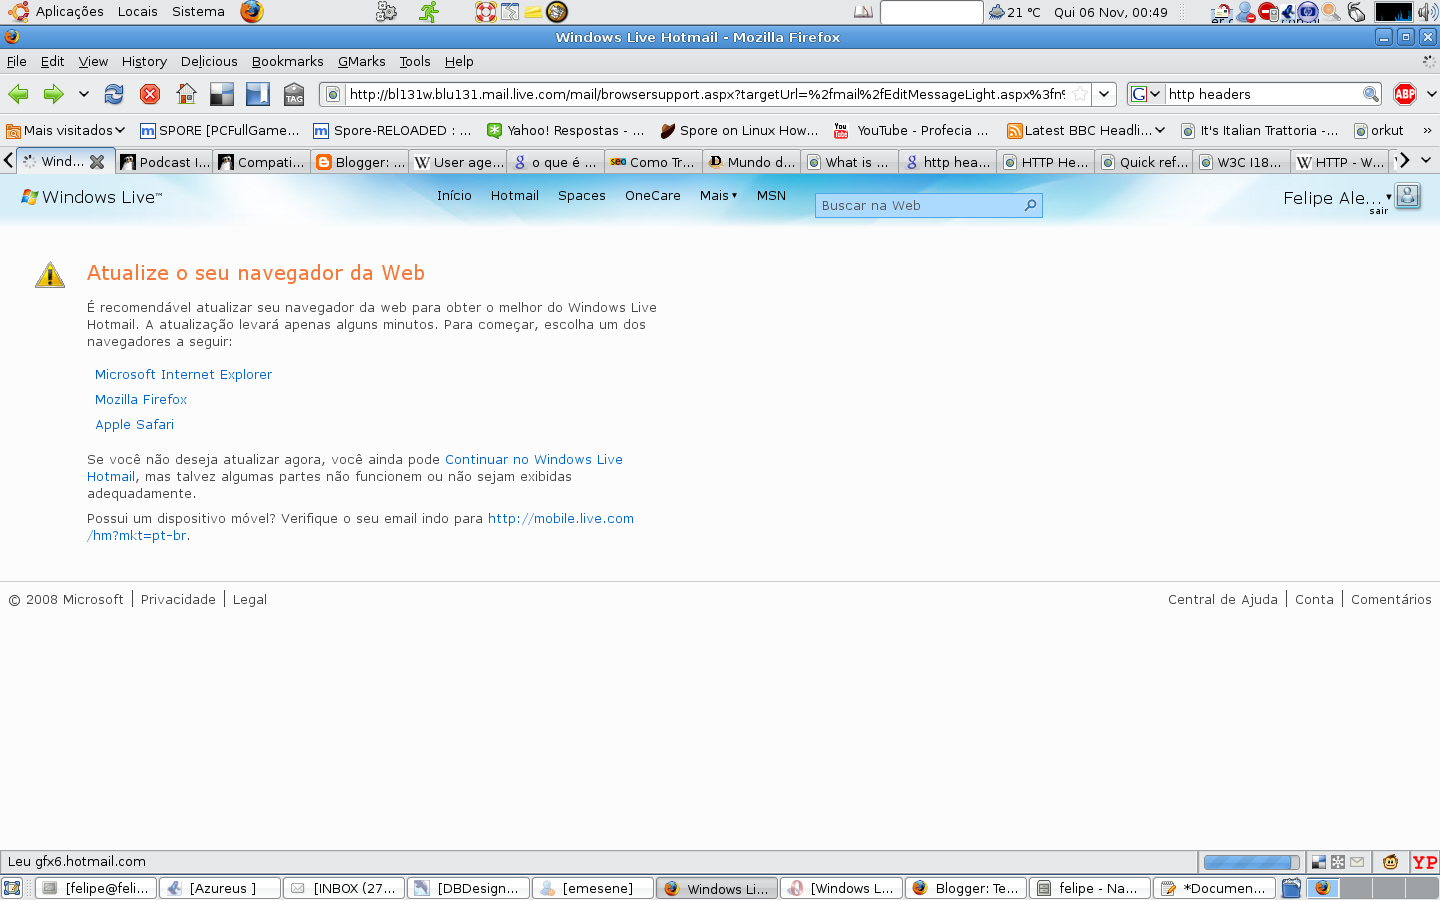
Task: Open the list-all-tabs dropdown arrow
Action: 1426,160
